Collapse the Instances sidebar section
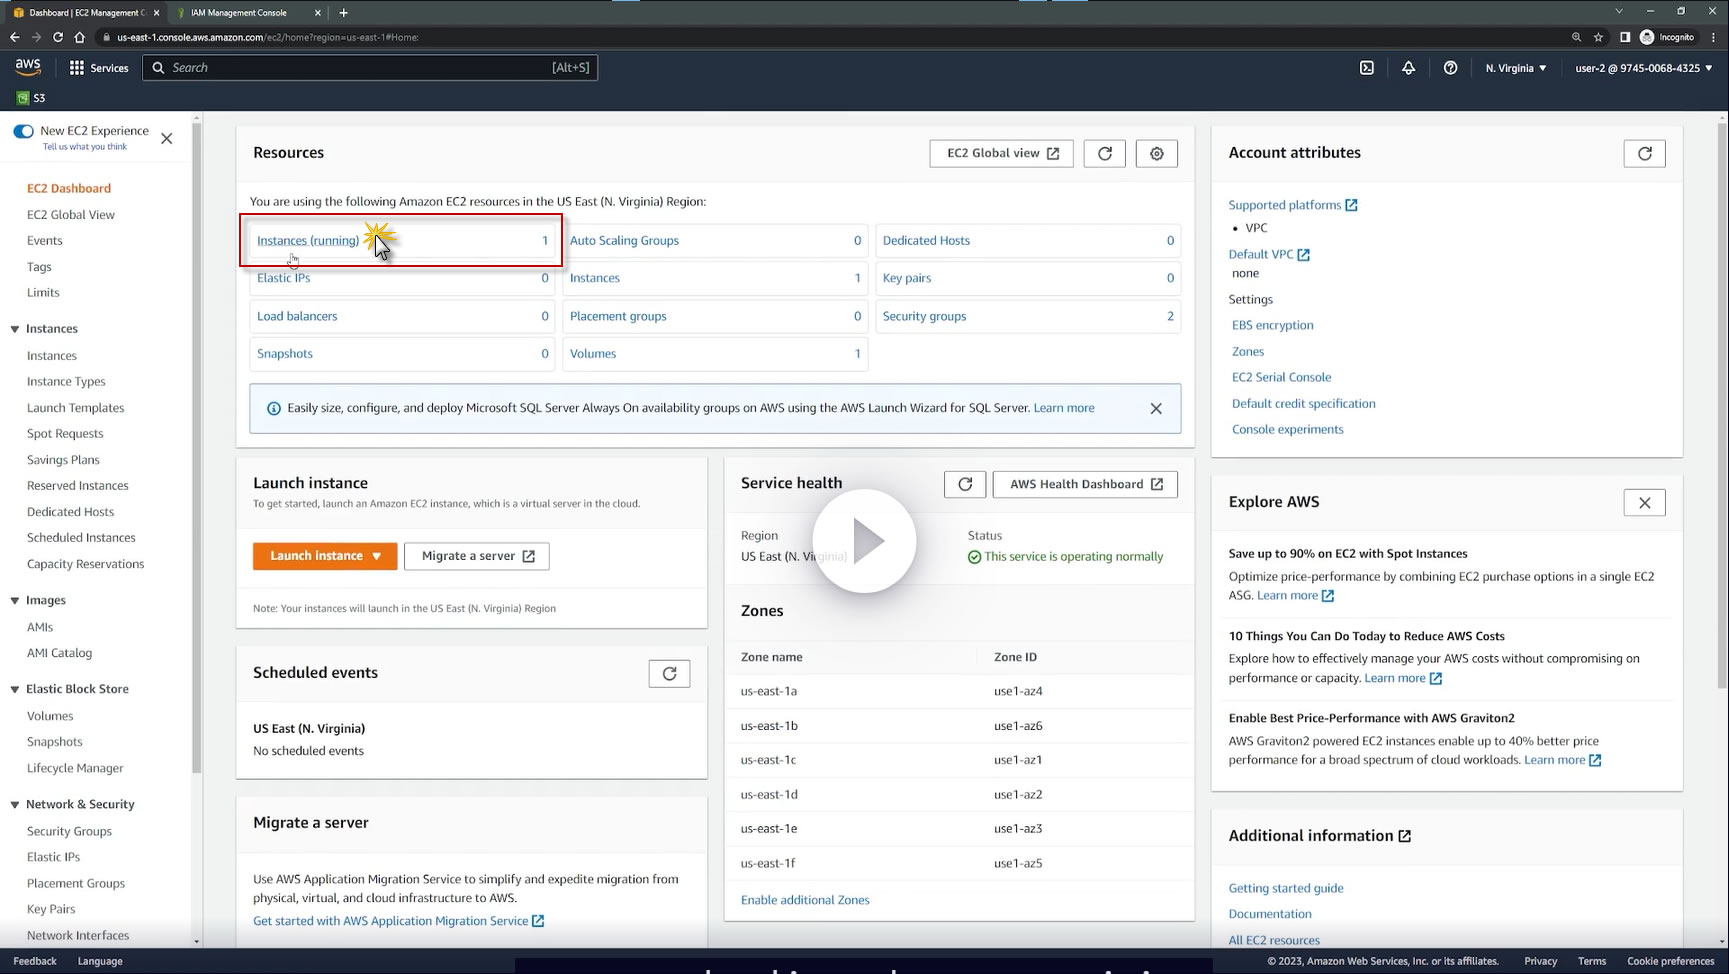 [x=15, y=329]
